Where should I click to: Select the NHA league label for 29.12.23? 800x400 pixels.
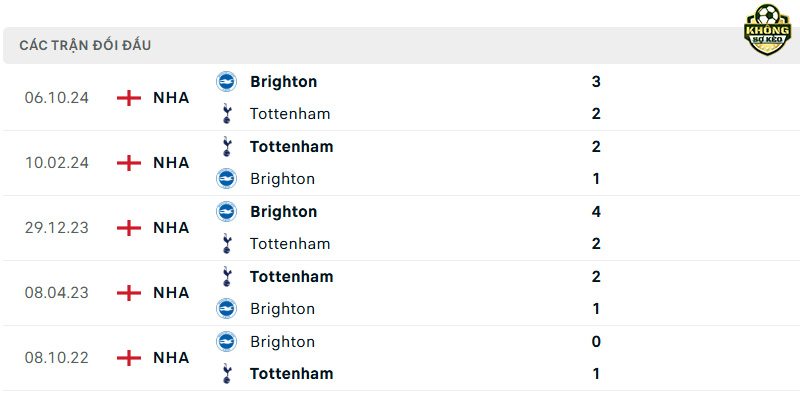point(171,228)
